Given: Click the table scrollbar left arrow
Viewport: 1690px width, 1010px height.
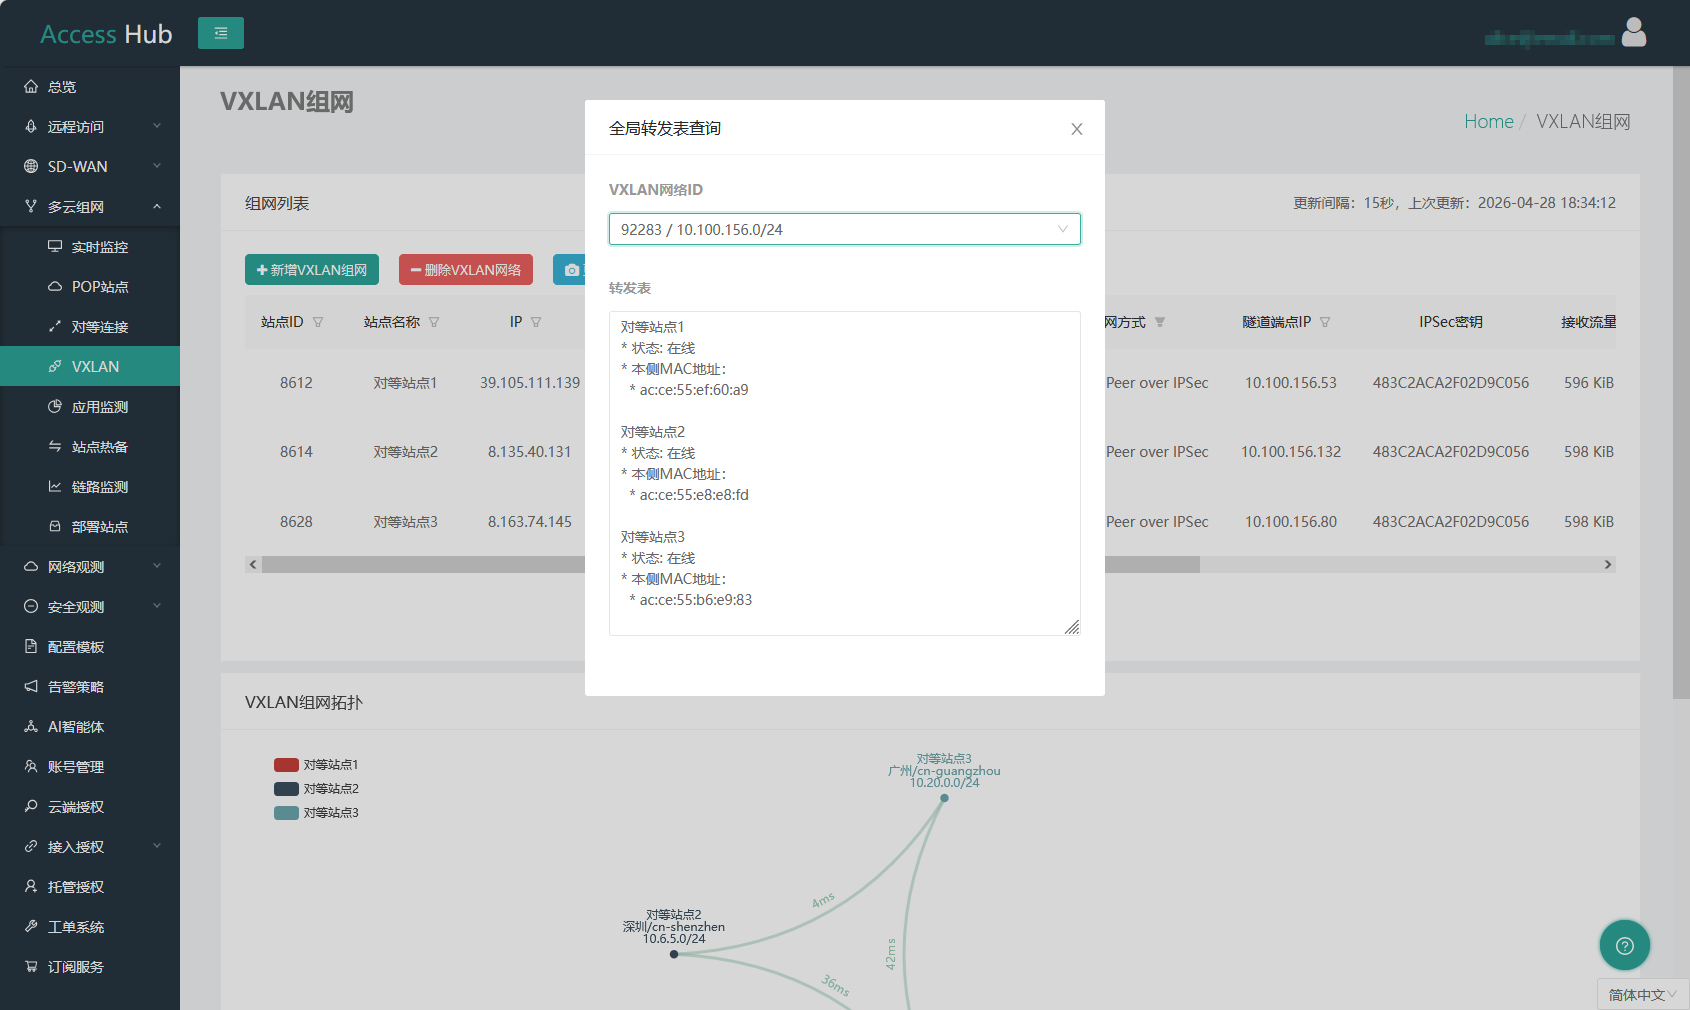Looking at the screenshot, I should pos(253,565).
